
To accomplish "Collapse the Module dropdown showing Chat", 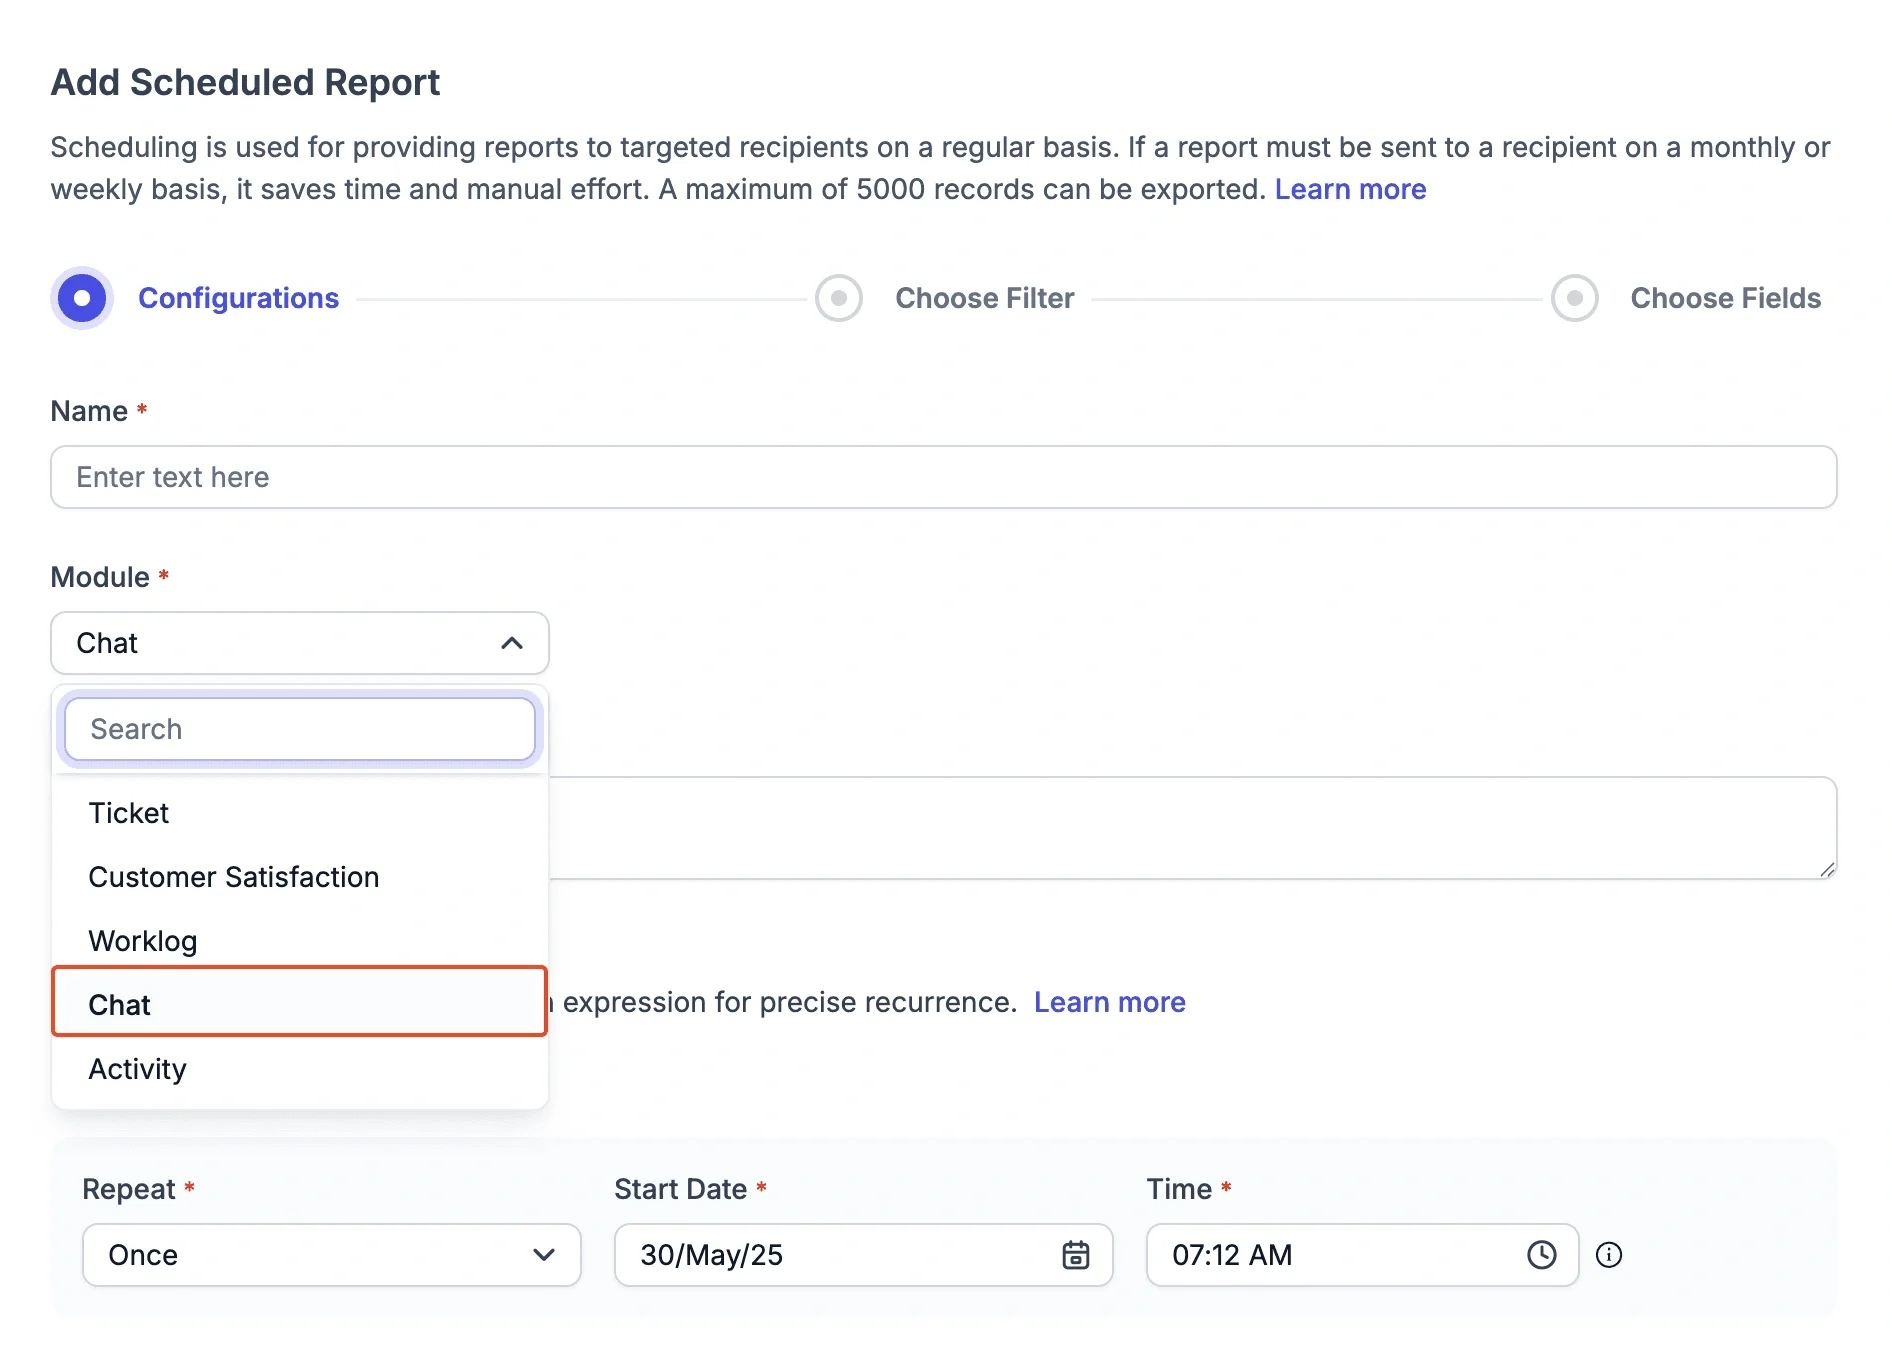I will click(x=299, y=643).
